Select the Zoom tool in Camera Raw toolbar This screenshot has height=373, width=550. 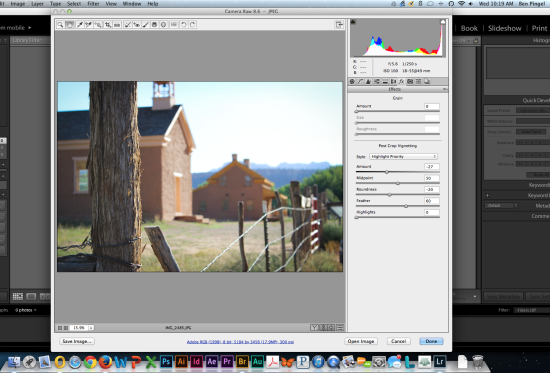[x=60, y=25]
